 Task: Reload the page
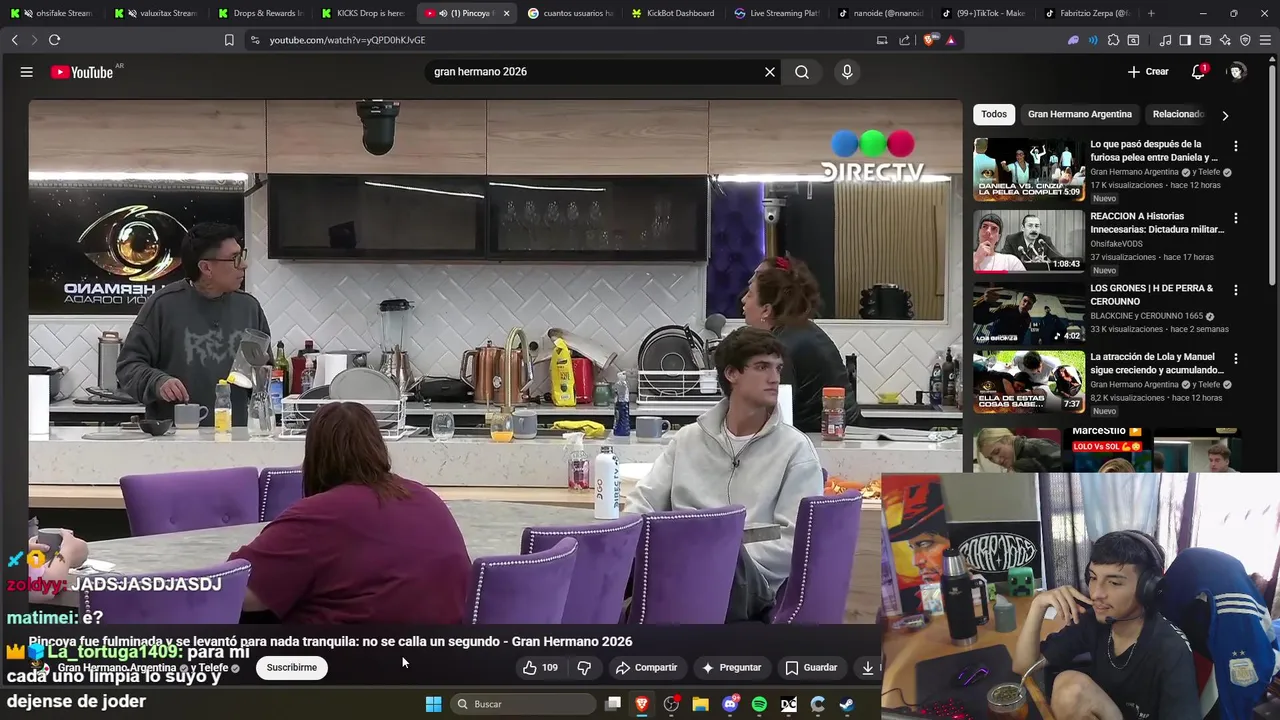tap(54, 40)
